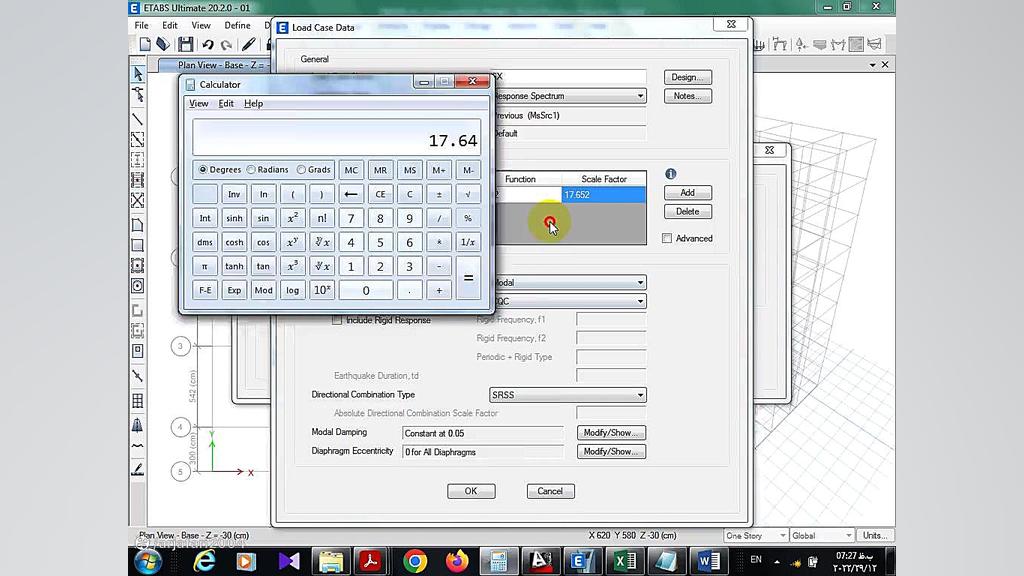1024x576 pixels.
Task: Click the Delete button for loads
Action: pos(688,212)
